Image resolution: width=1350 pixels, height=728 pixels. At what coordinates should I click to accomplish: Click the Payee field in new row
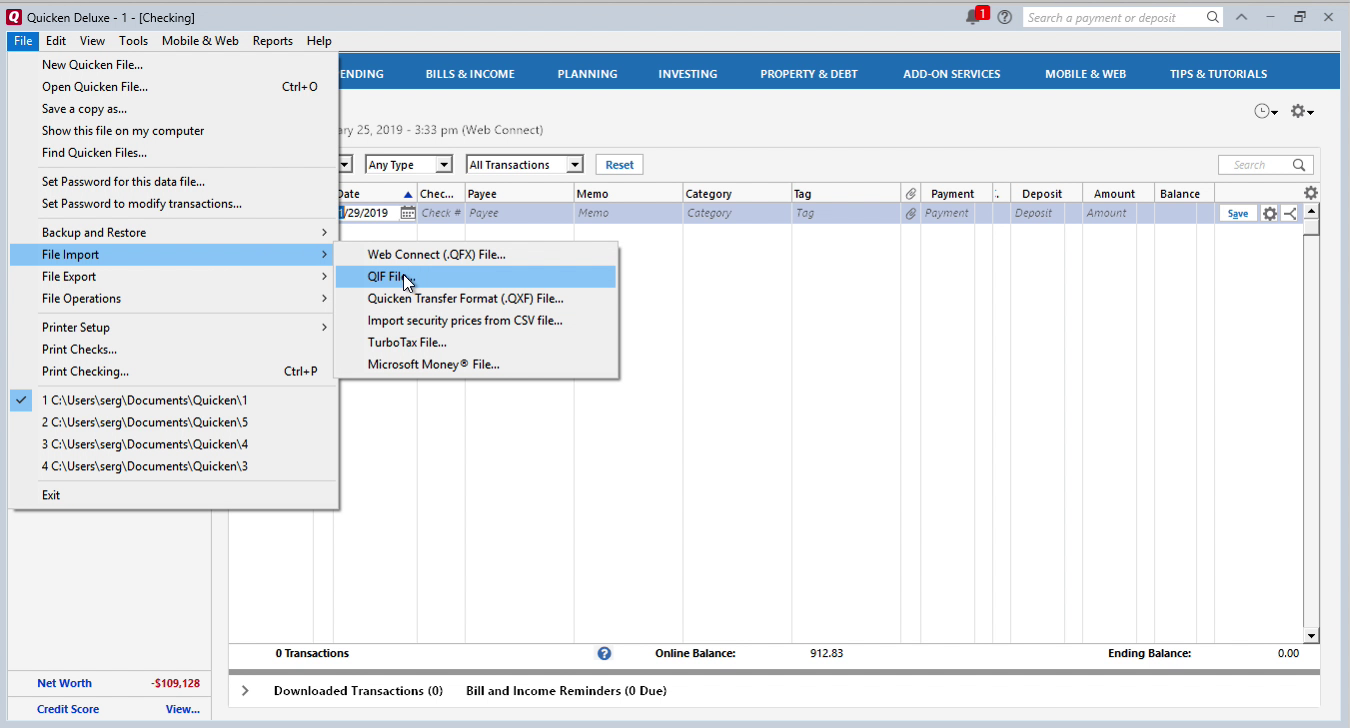click(519, 213)
